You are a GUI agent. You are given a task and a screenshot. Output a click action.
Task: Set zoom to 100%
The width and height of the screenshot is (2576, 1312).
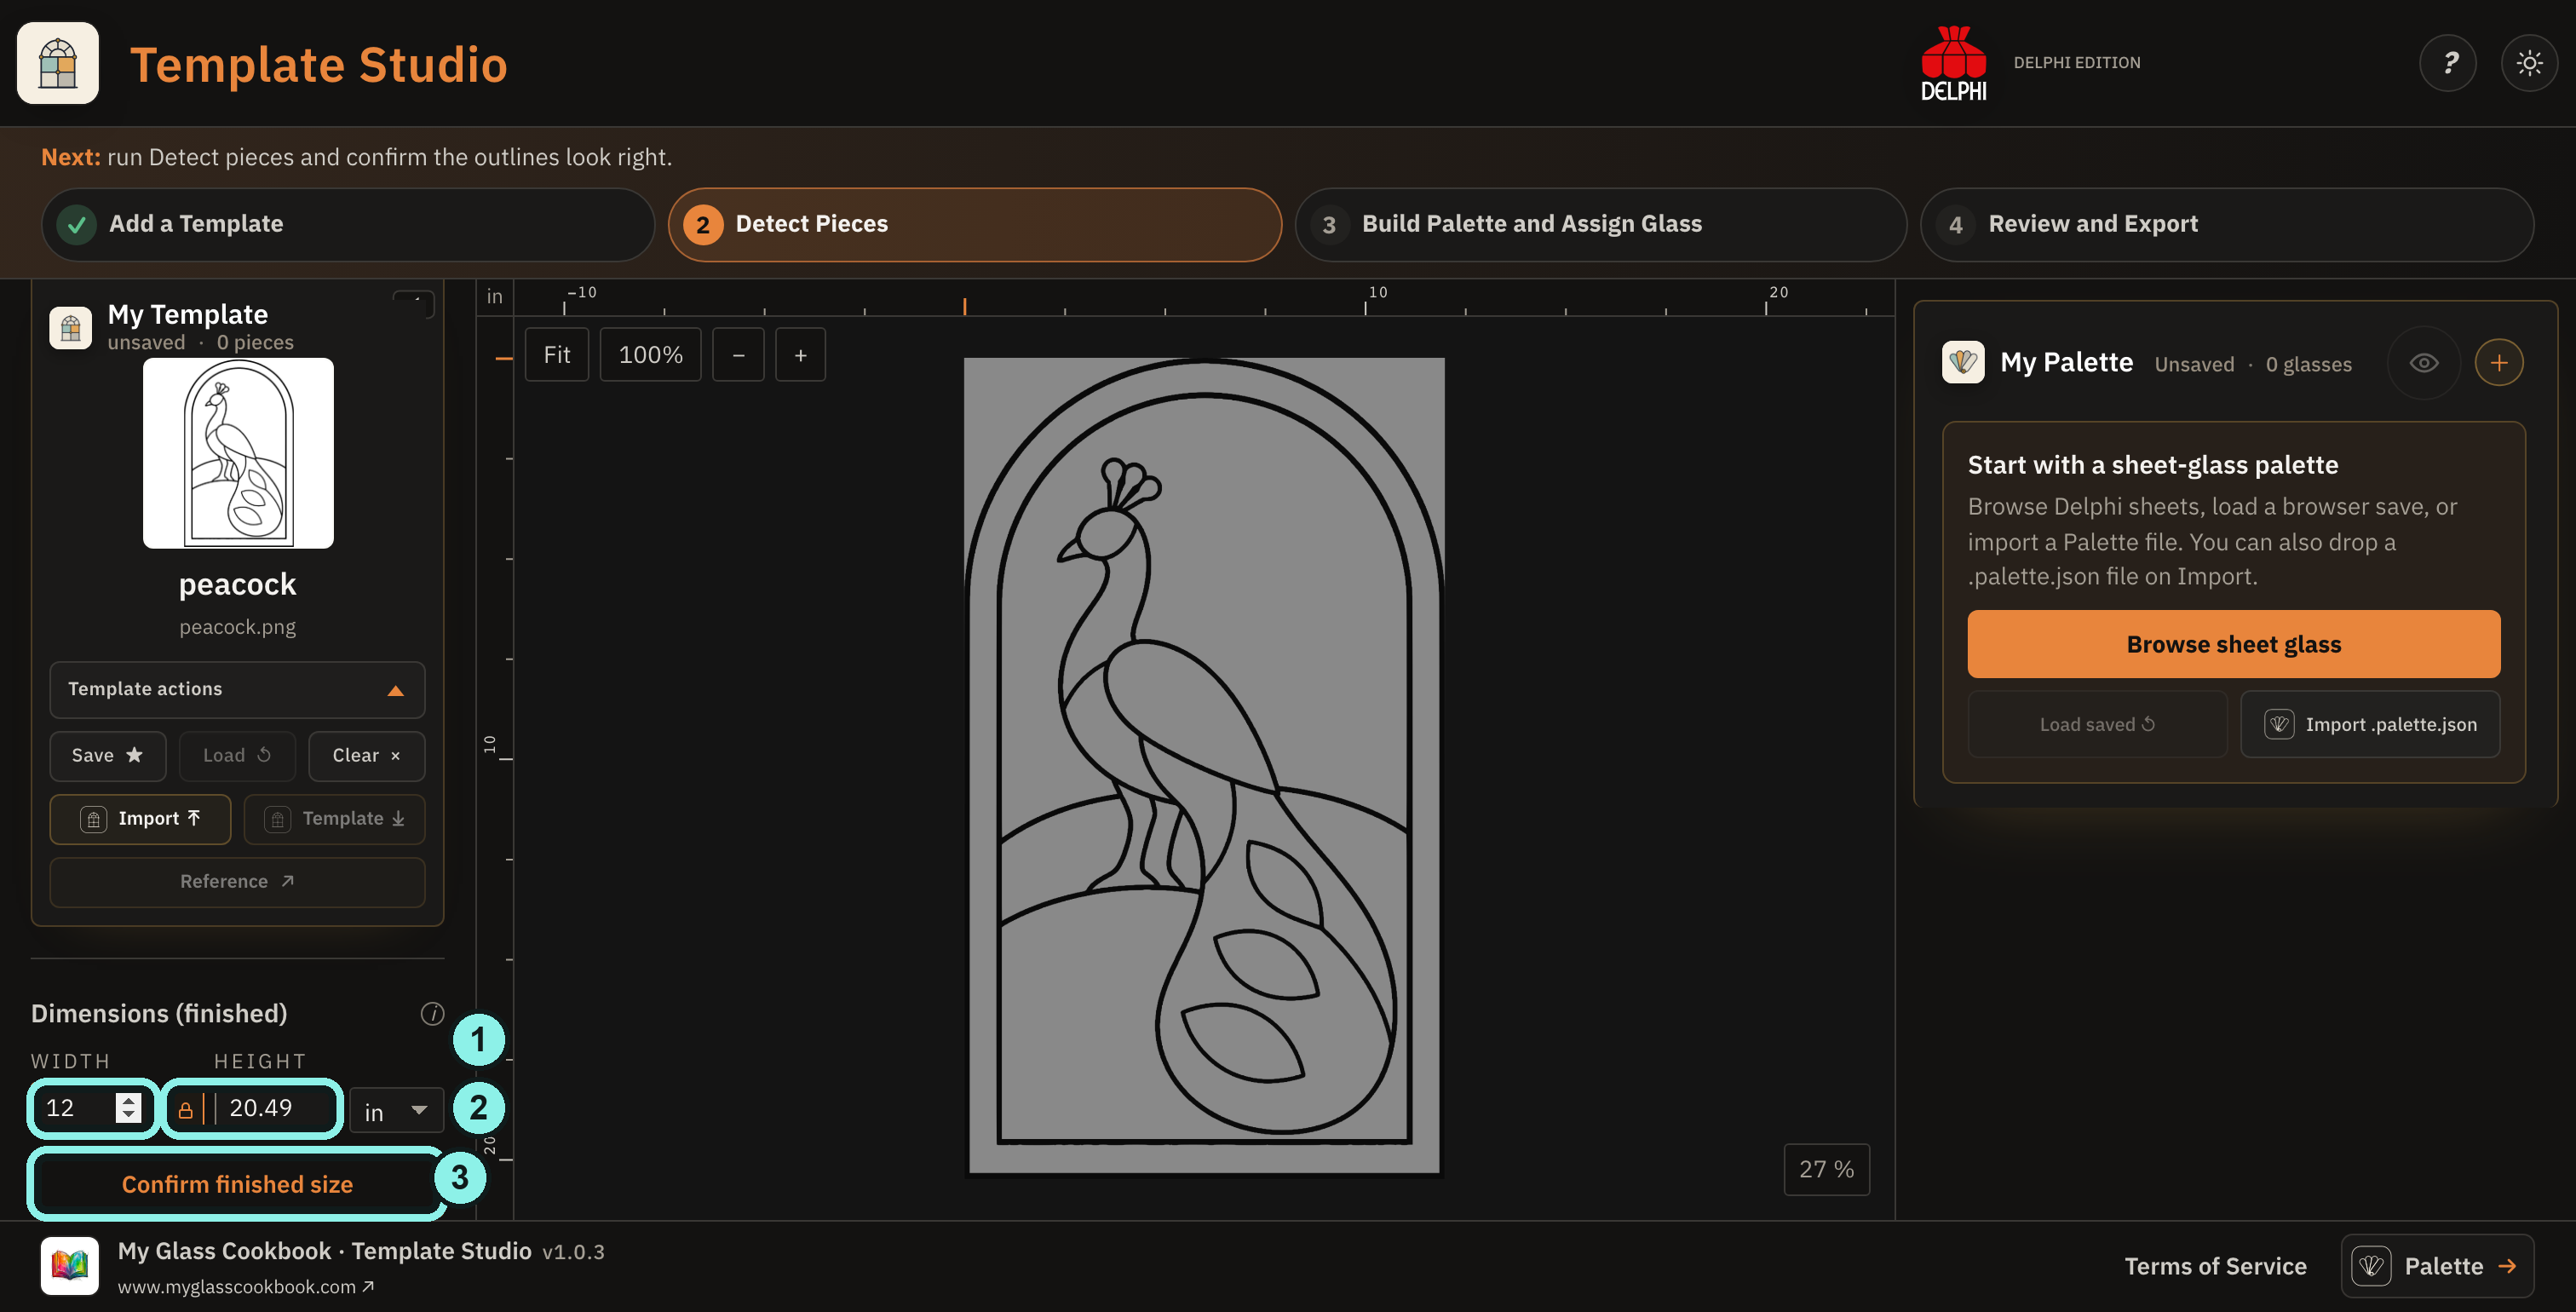(x=650, y=355)
